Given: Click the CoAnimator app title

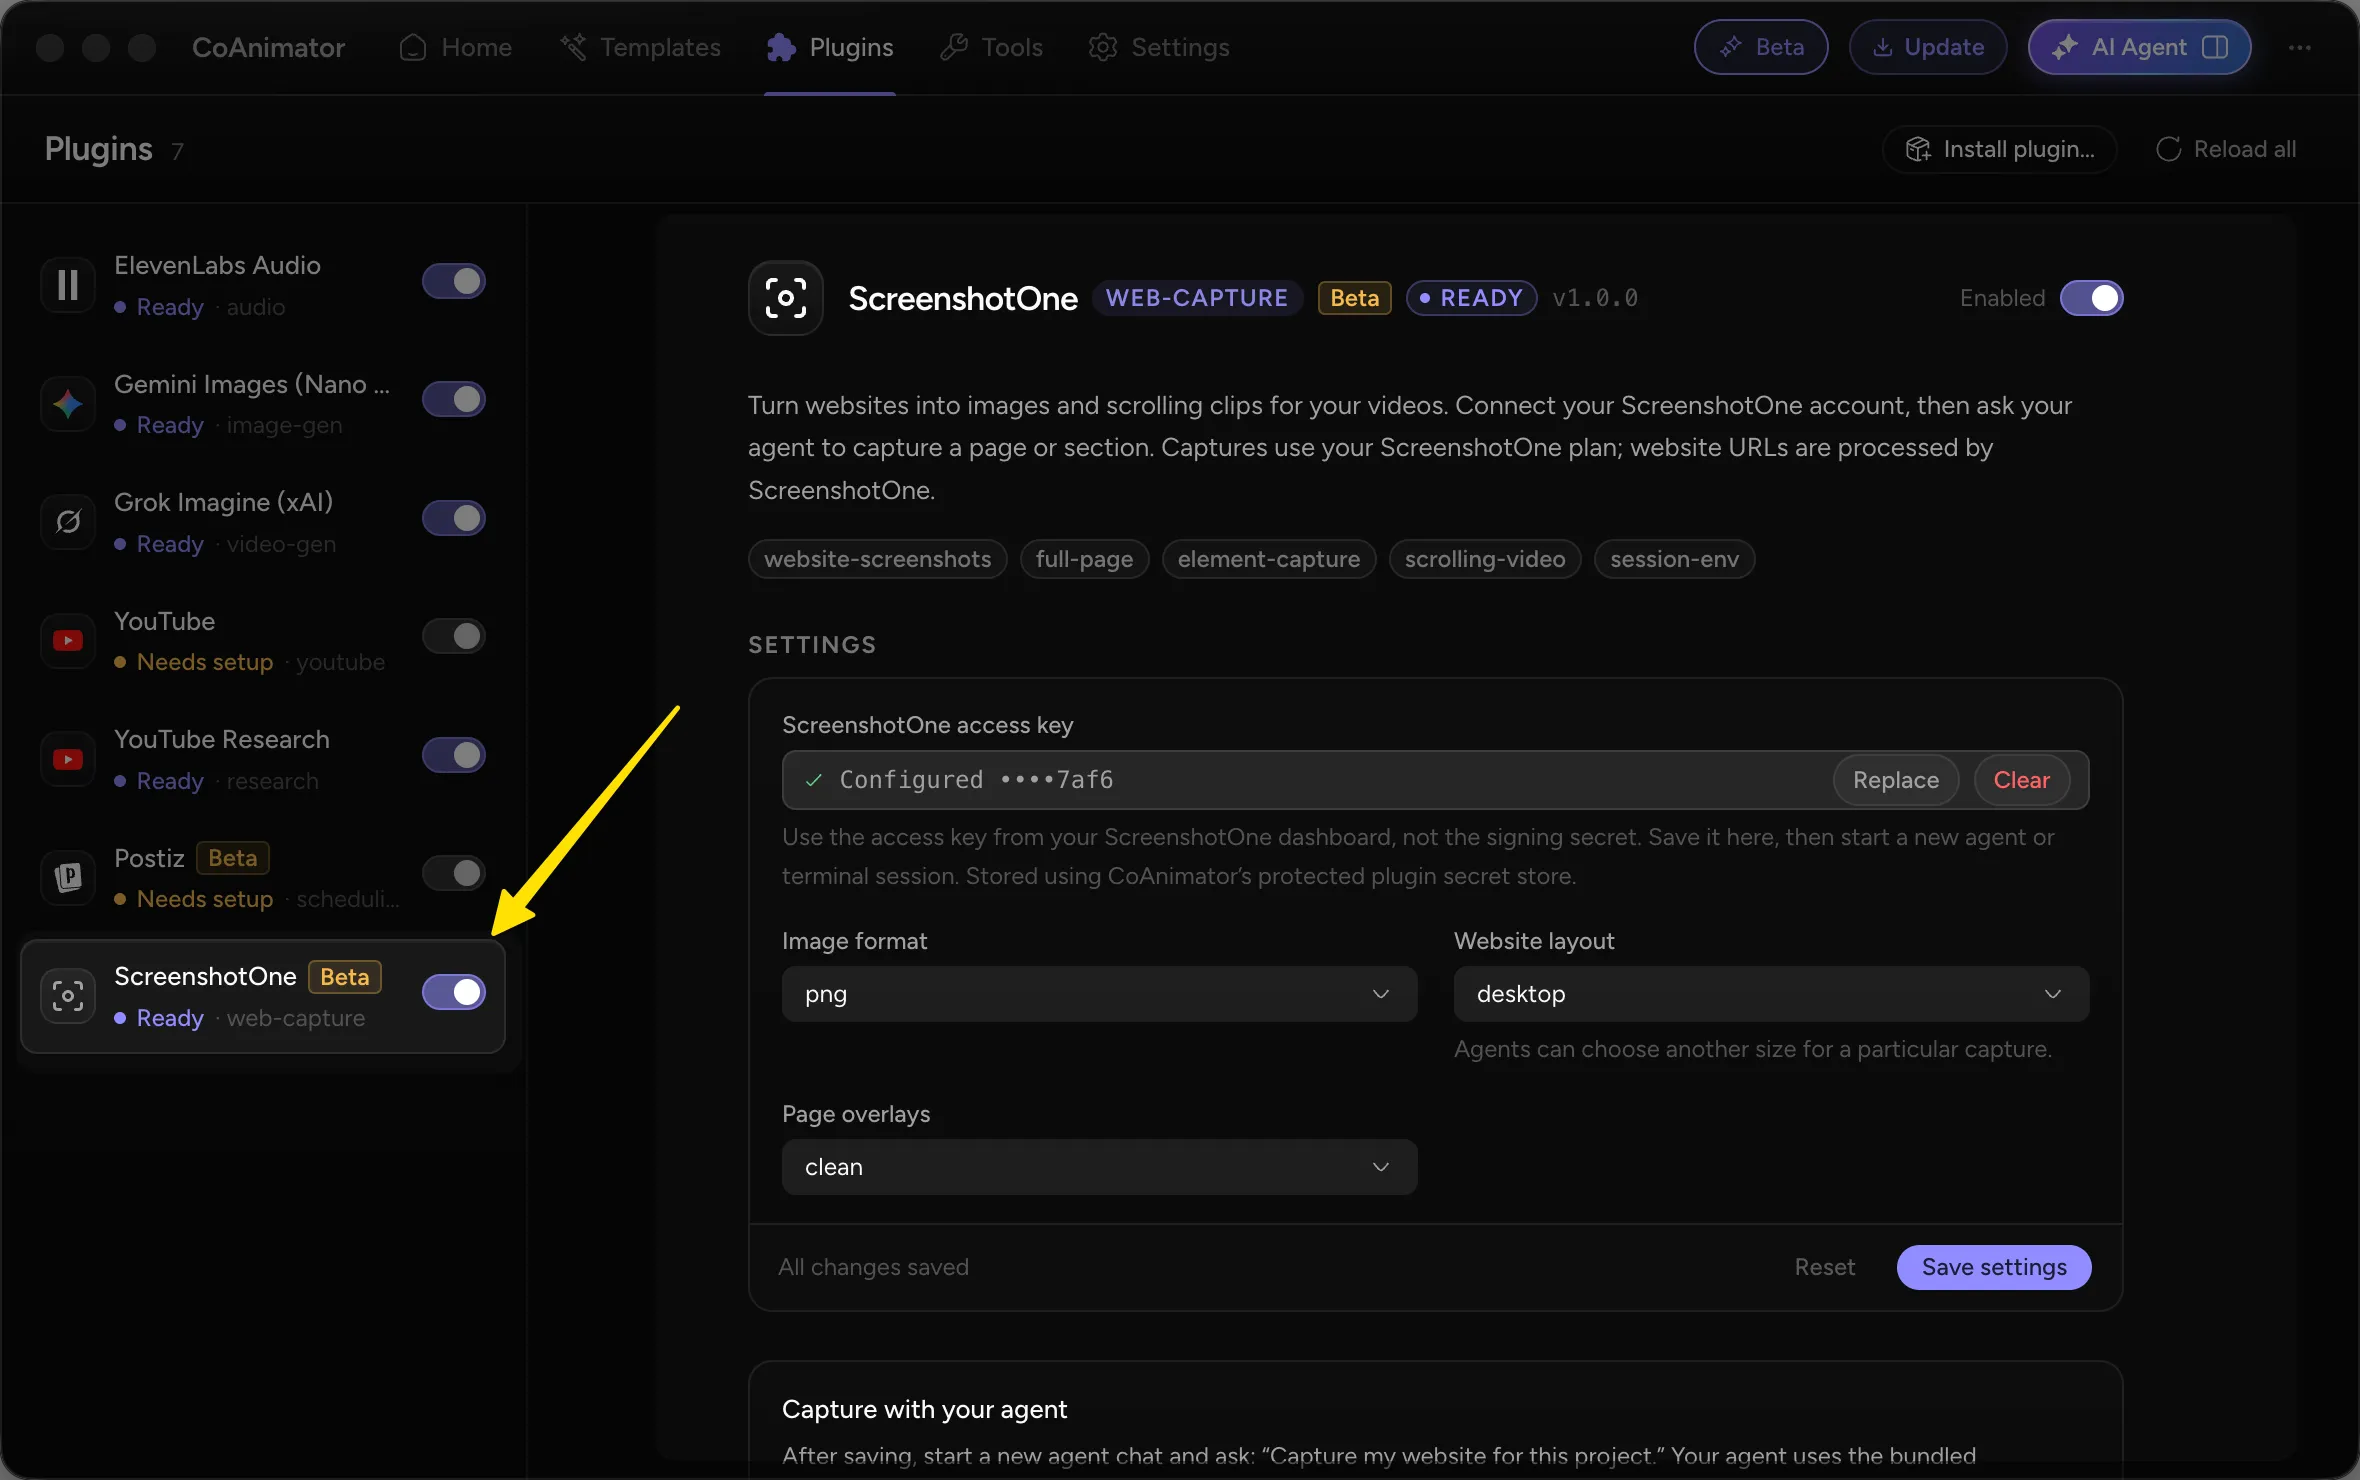Looking at the screenshot, I should (x=268, y=47).
